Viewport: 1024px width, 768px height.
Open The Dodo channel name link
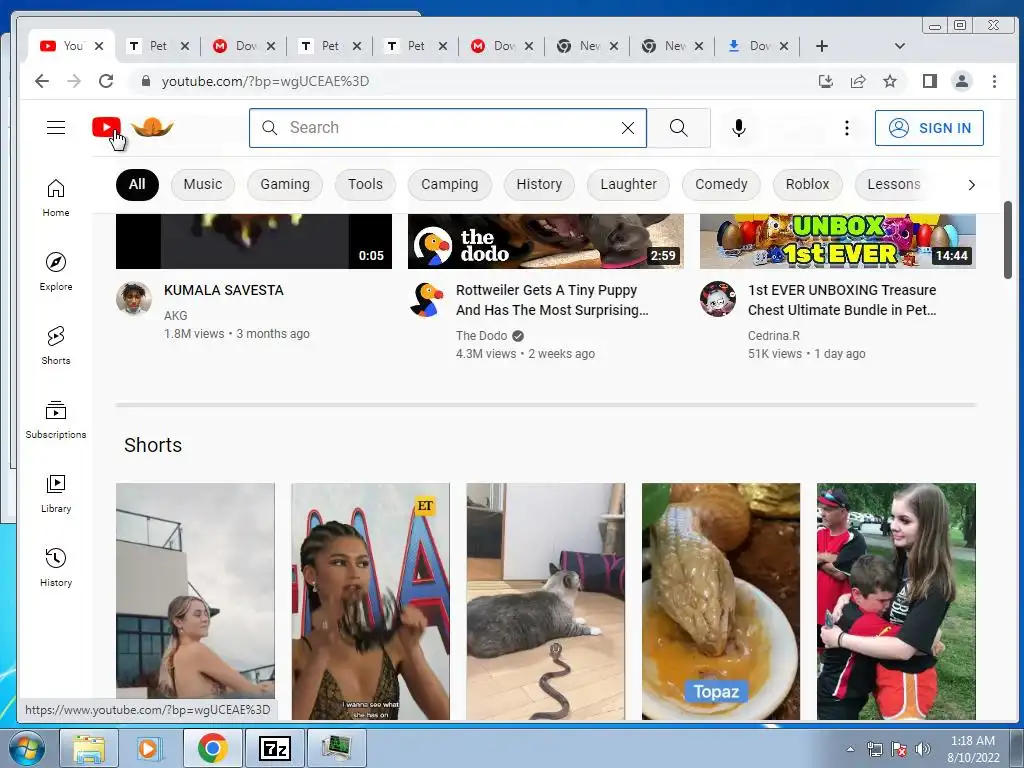pyautogui.click(x=481, y=336)
